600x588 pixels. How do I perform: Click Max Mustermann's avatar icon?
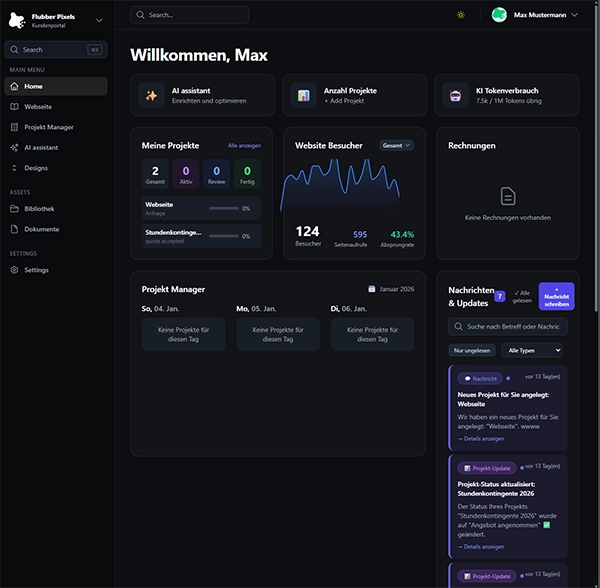point(499,15)
